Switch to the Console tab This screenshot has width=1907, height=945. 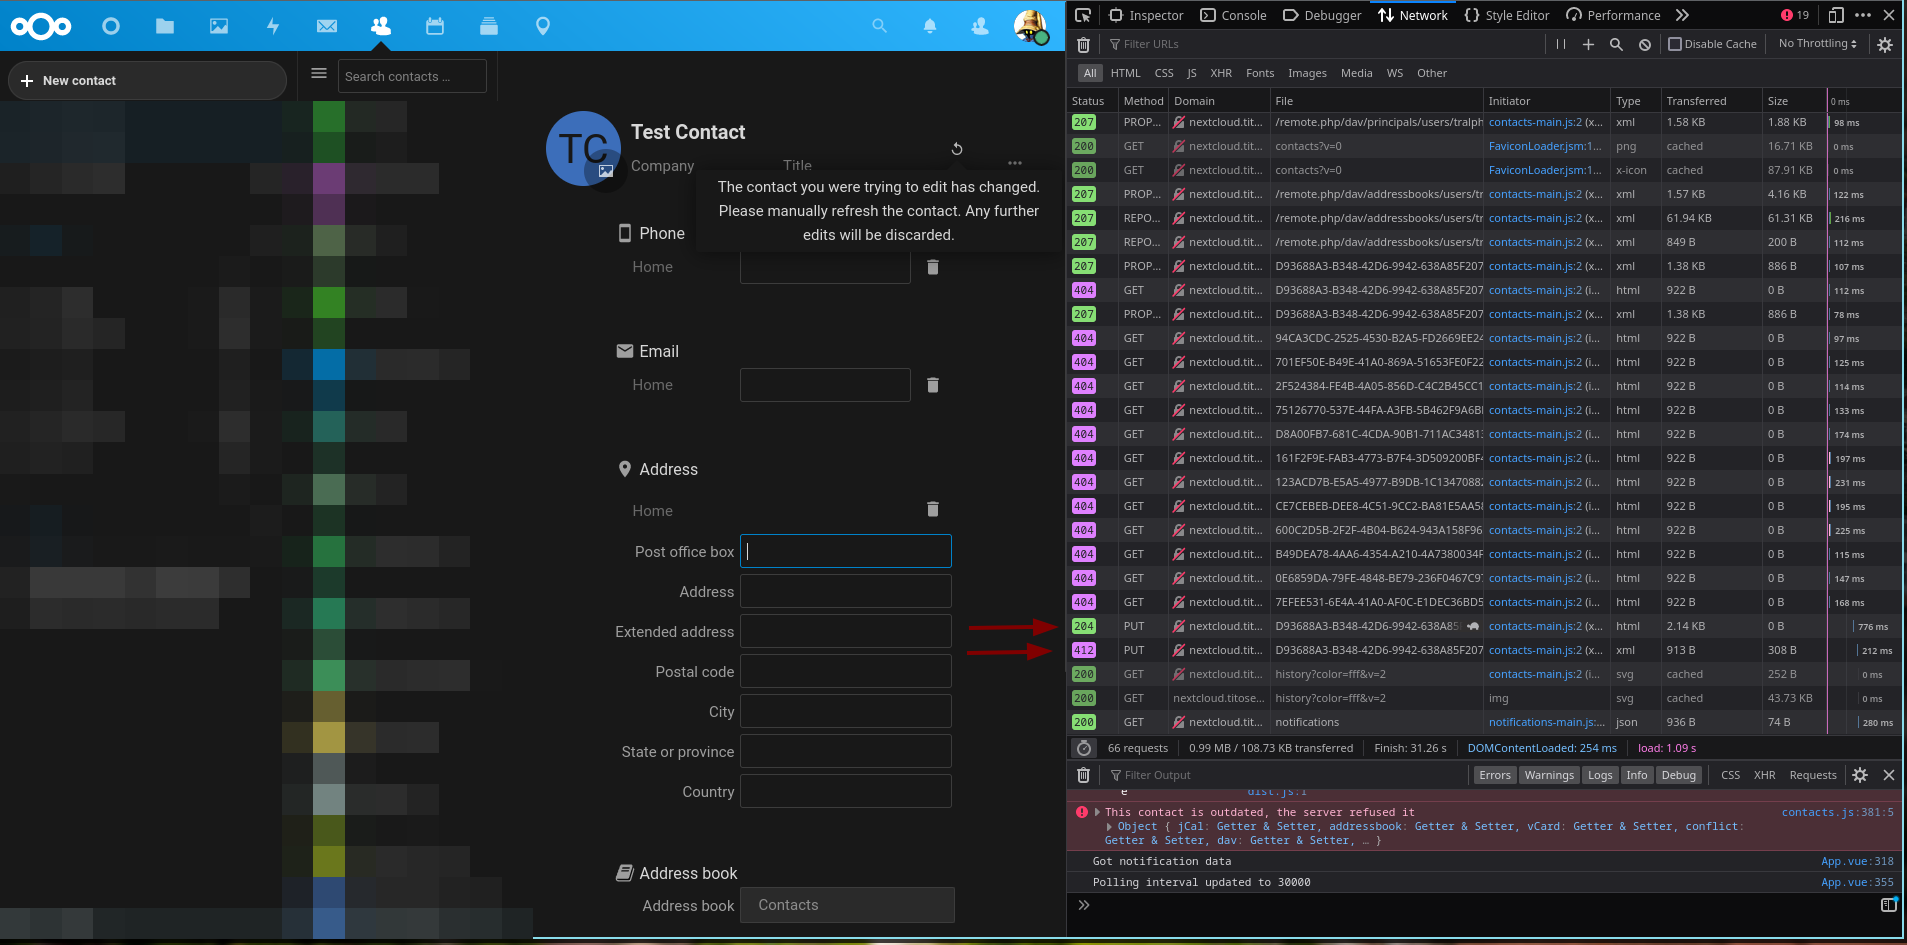(1233, 15)
